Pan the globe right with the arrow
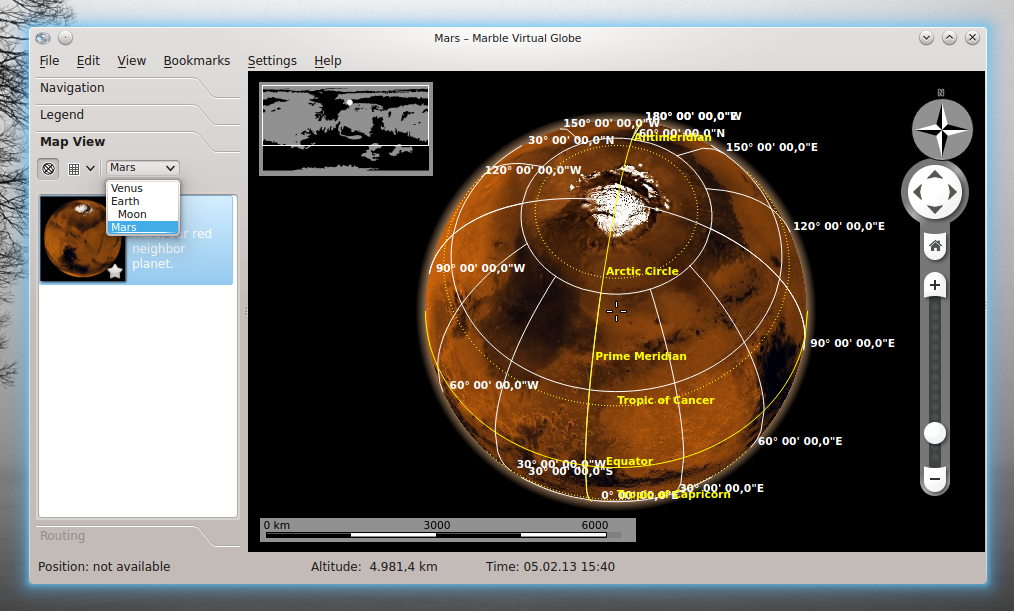The height and width of the screenshot is (611, 1014). pos(954,192)
